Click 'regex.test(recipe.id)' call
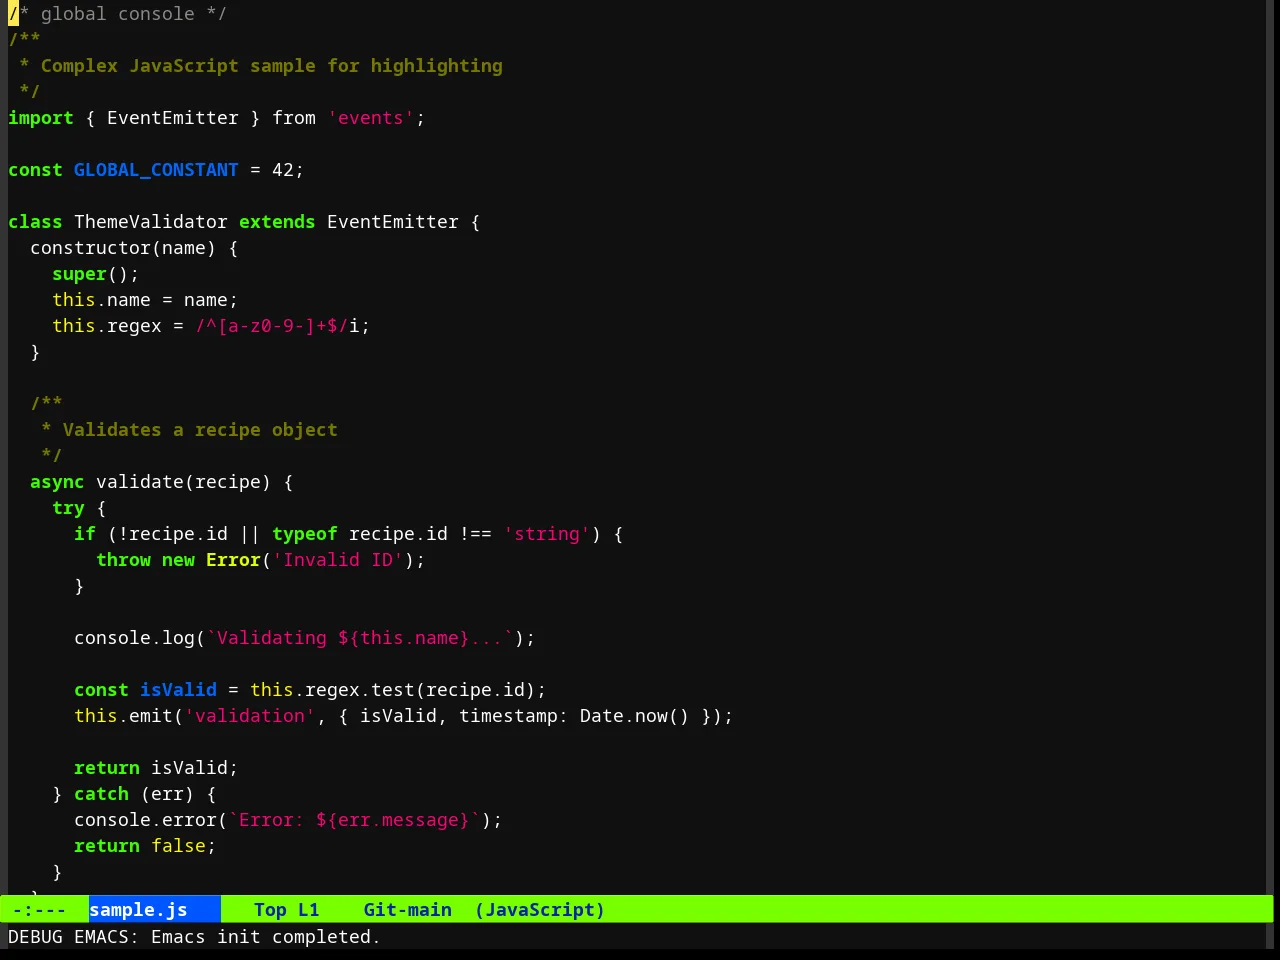This screenshot has height=960, width=1280. [x=420, y=690]
